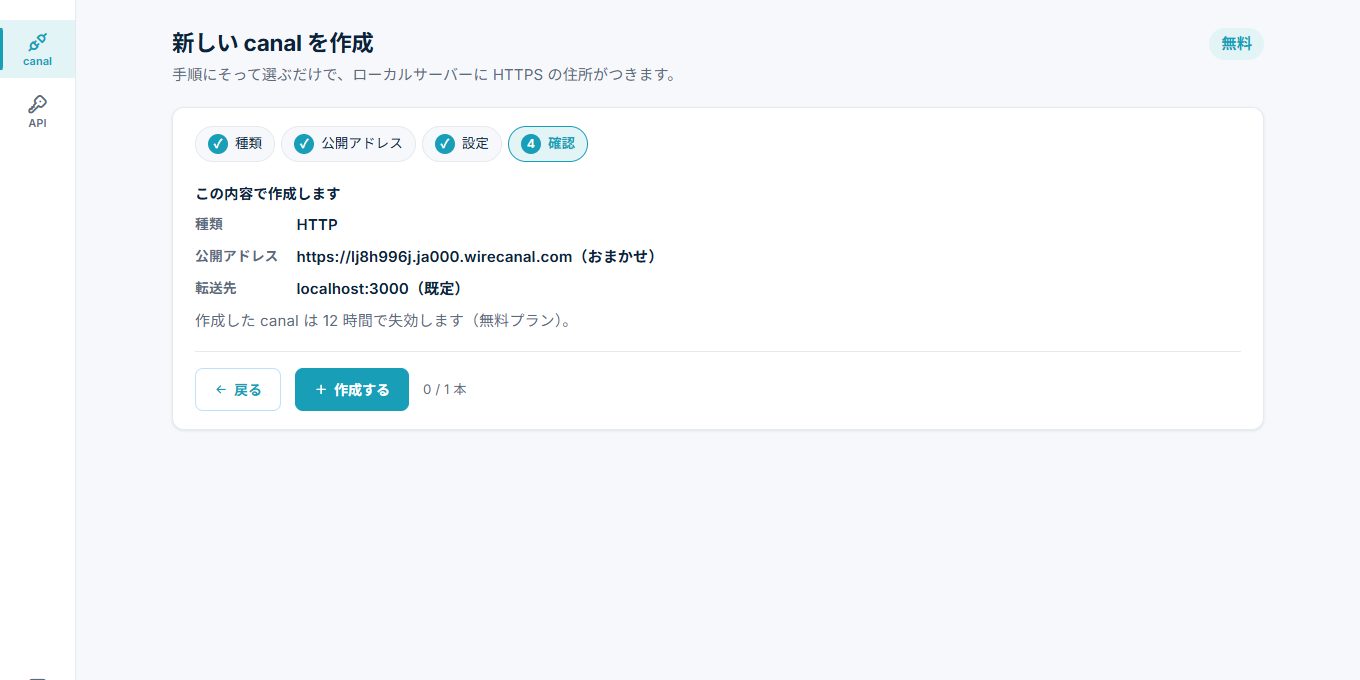Click the HTTP type value
The image size is (1360, 680).
coord(317,225)
